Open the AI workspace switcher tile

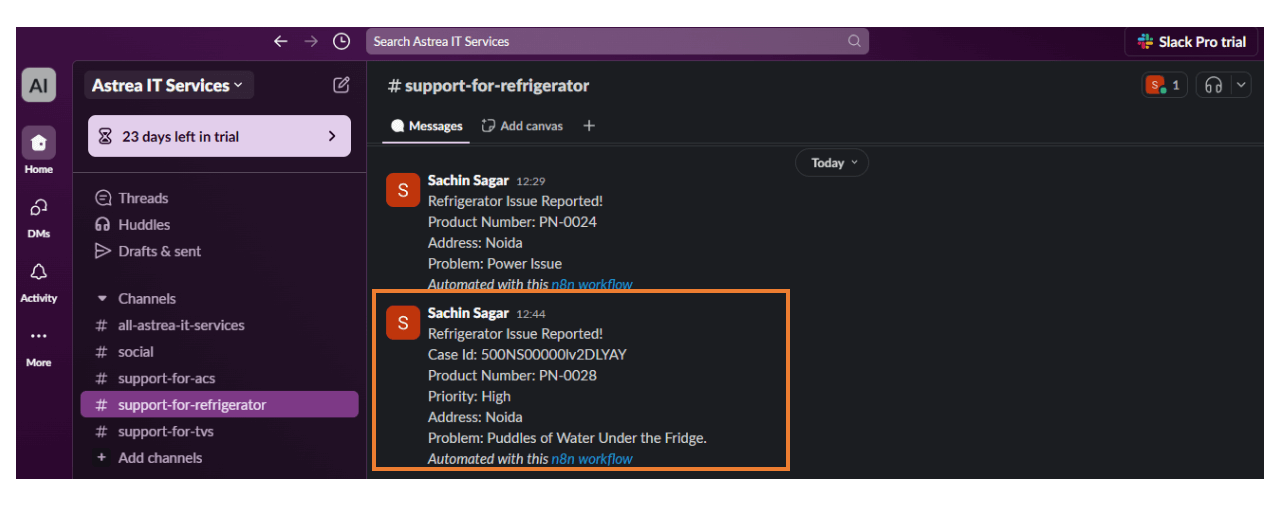pos(39,86)
